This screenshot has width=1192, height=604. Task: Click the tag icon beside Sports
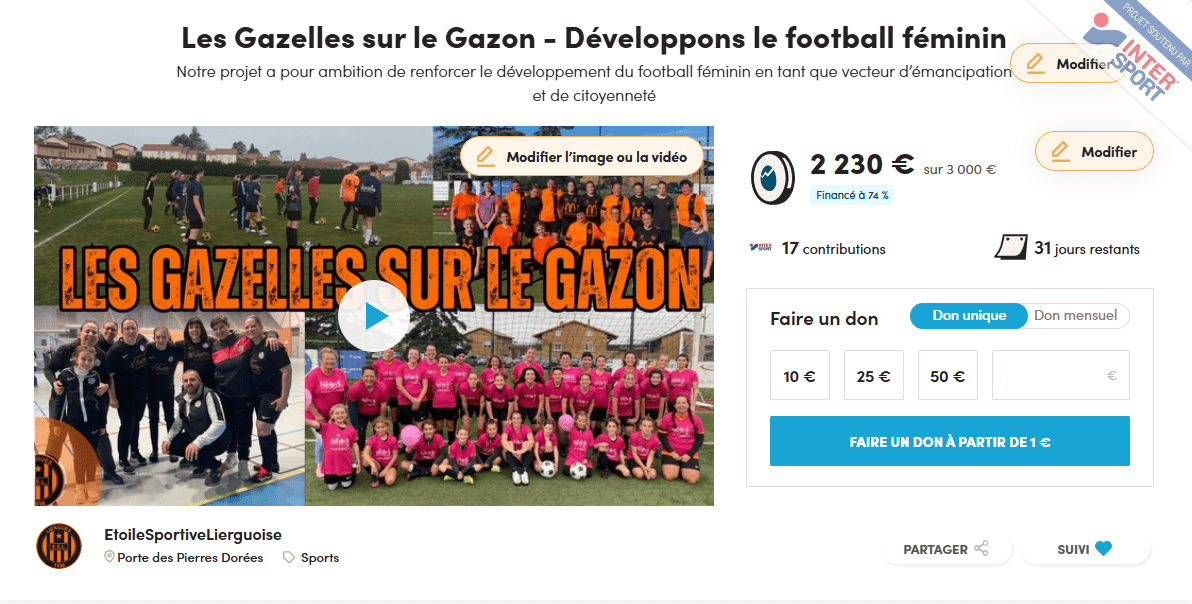(x=289, y=558)
